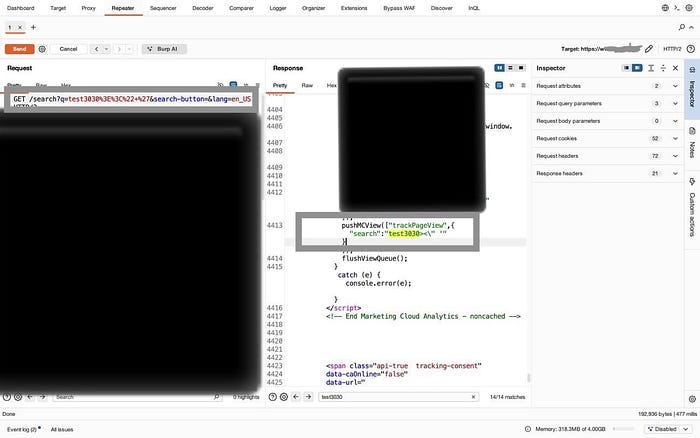
Task: Go to the Sequencer tab
Action: coord(163,8)
